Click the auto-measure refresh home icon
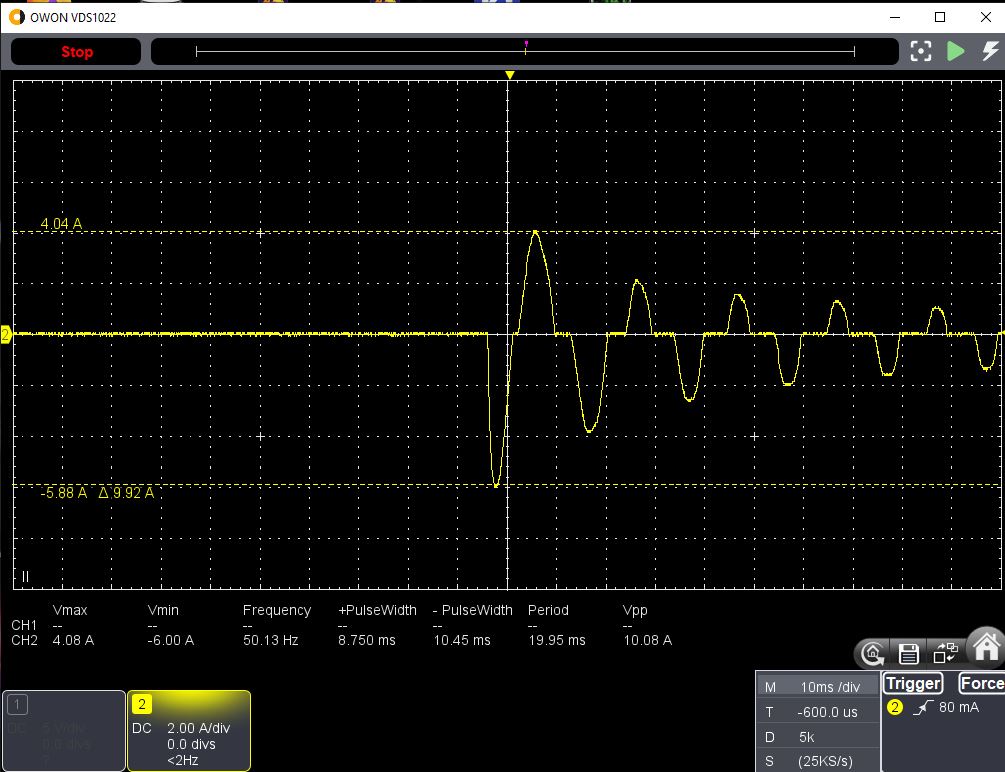 point(872,653)
